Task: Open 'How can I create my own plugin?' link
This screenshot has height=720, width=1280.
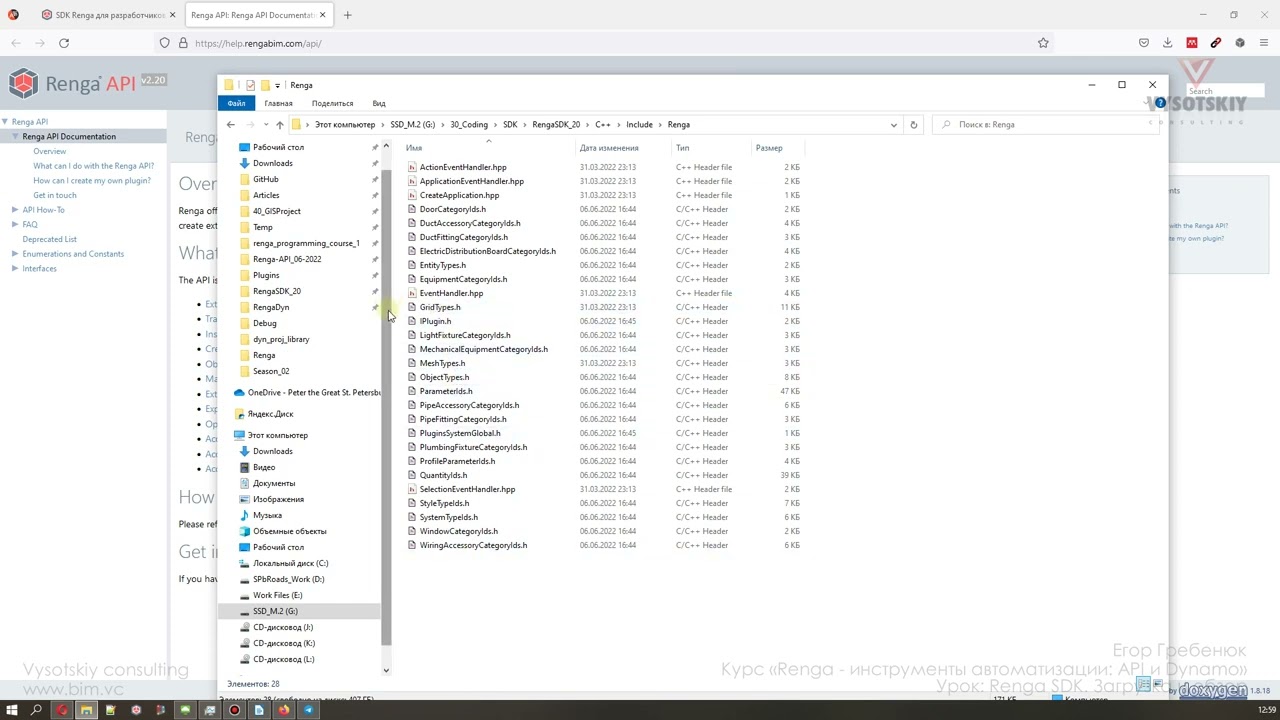Action: pyautogui.click(x=92, y=181)
